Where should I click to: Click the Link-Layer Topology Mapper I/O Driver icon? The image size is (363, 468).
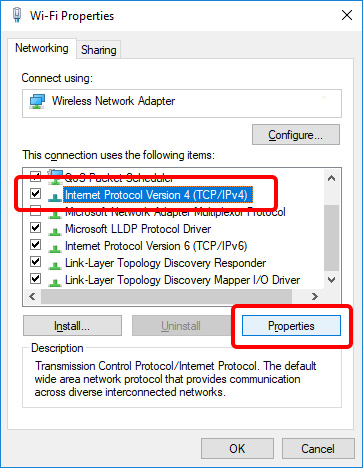coord(55,281)
